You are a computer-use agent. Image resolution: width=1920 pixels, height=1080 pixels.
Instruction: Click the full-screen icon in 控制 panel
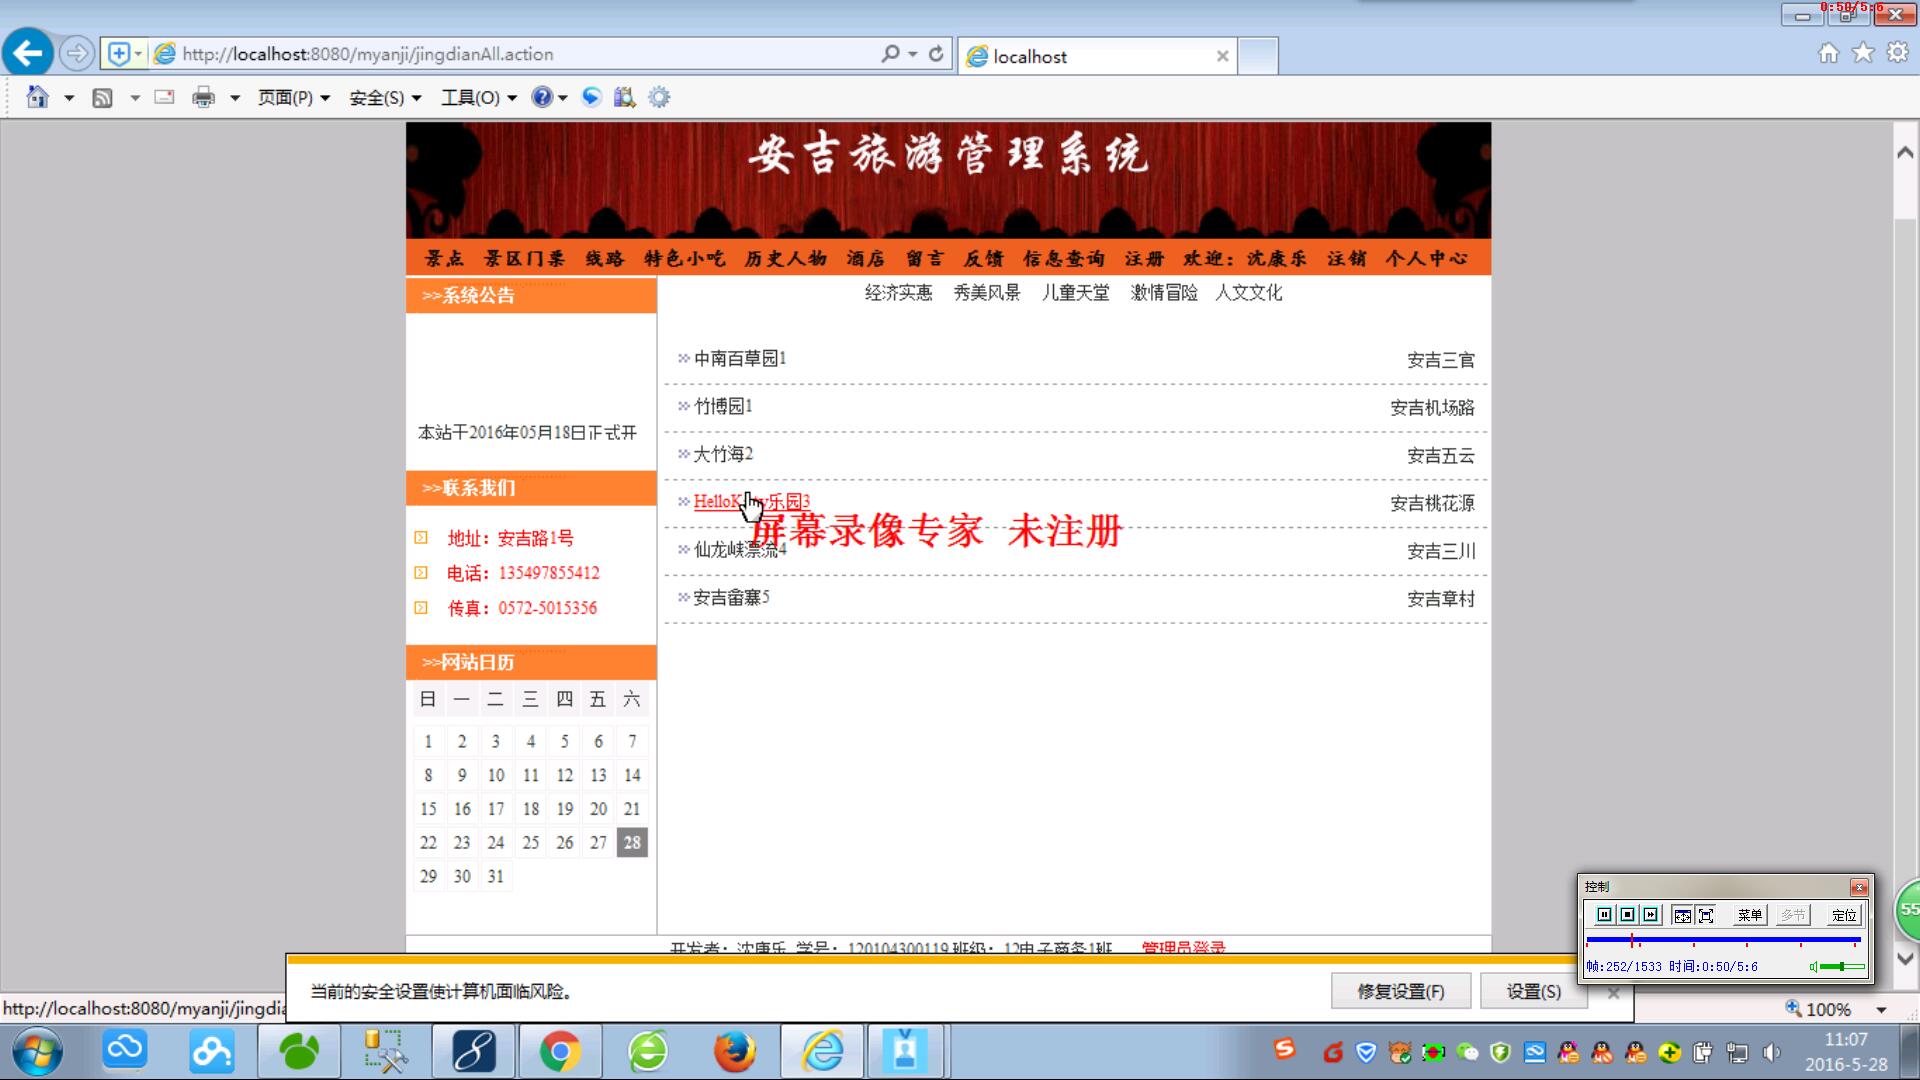pos(1706,915)
